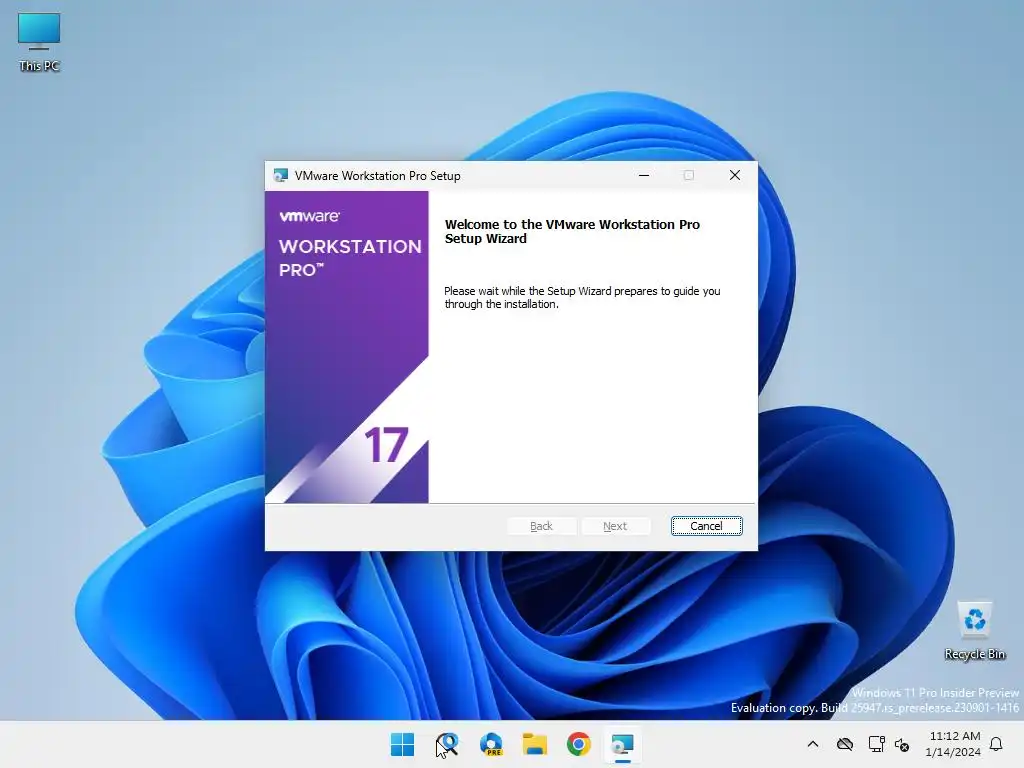
Task: Launch Google Chrome from taskbar
Action: point(579,744)
